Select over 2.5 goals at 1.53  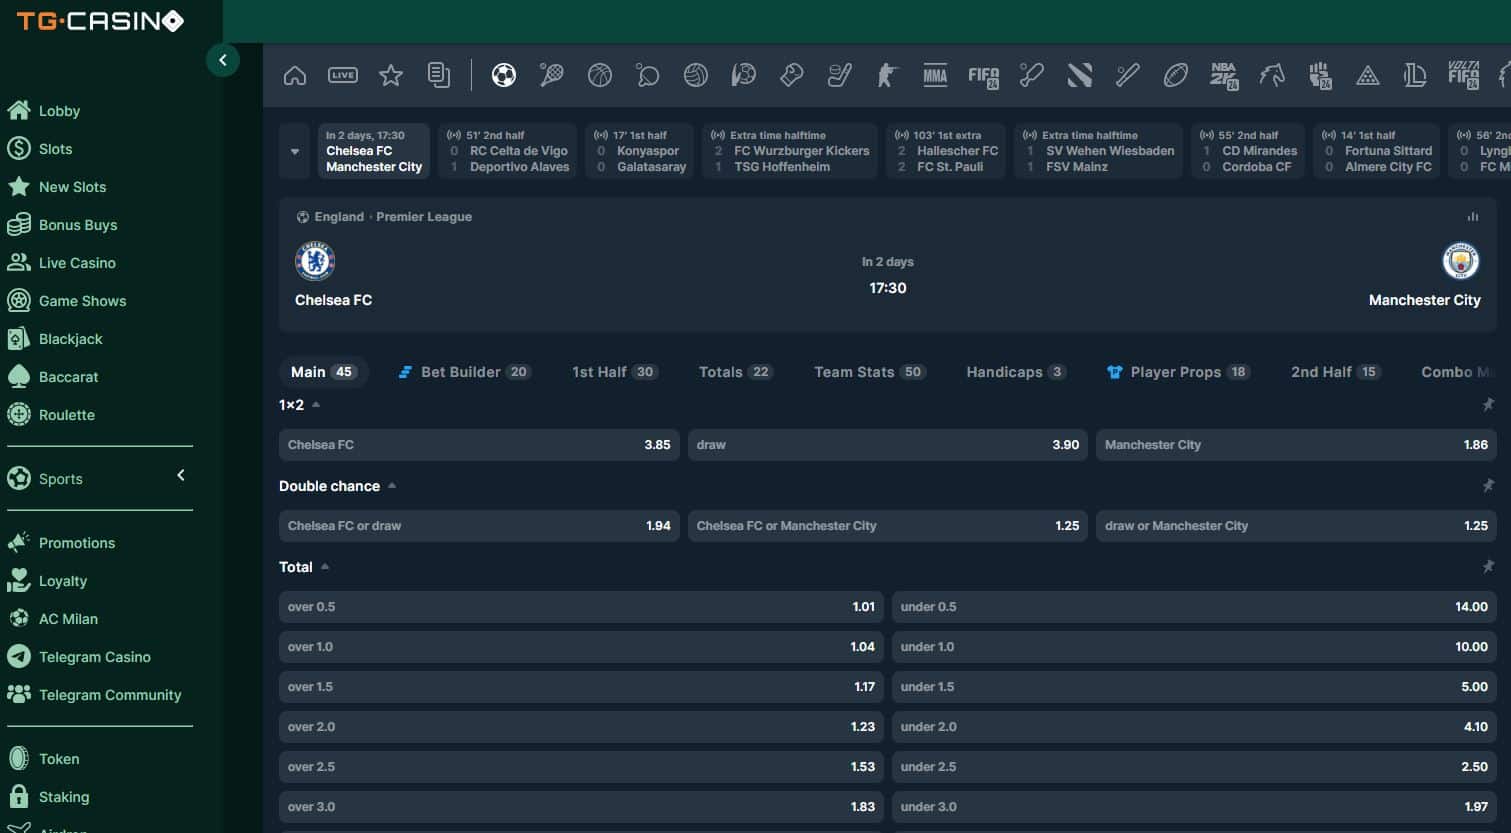(x=581, y=767)
